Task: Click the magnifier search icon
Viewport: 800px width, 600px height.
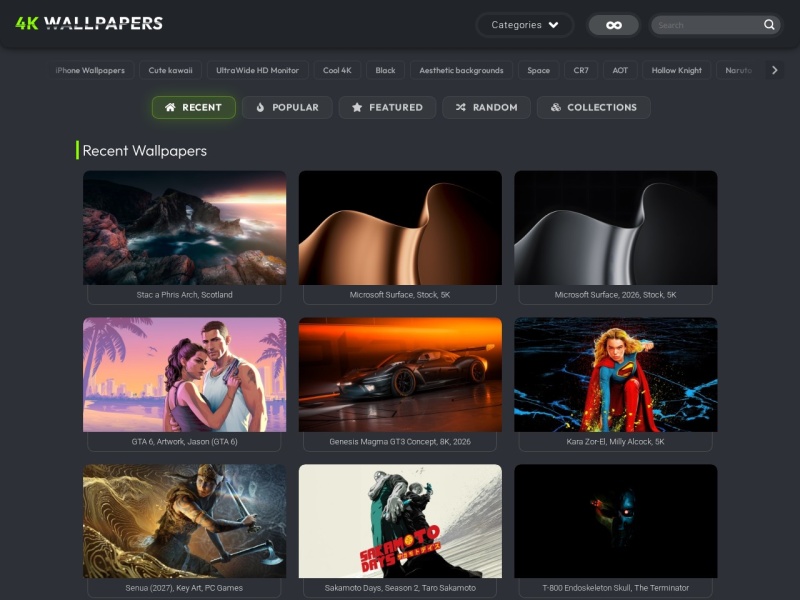Action: [769, 25]
